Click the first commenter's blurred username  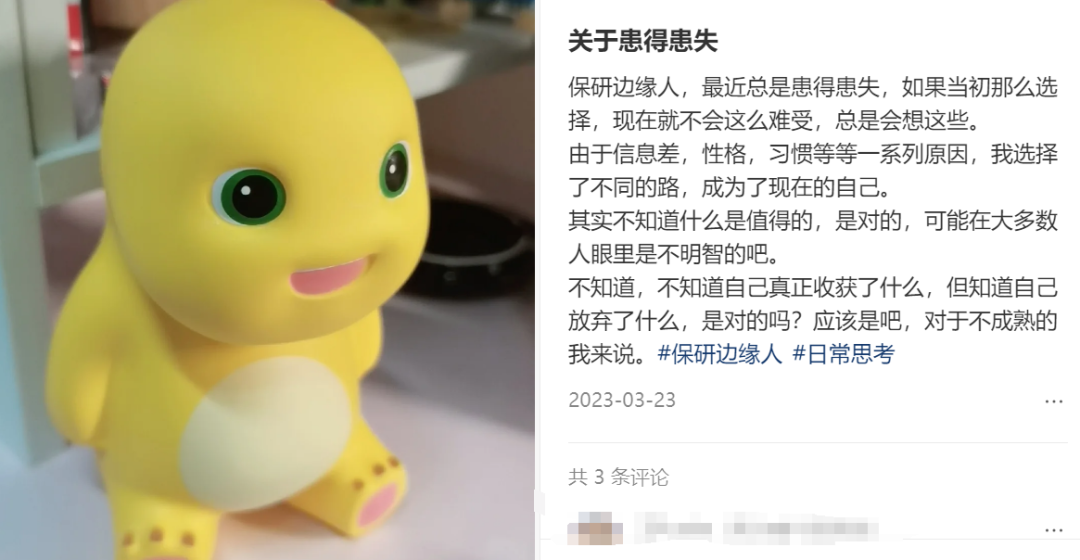click(678, 530)
